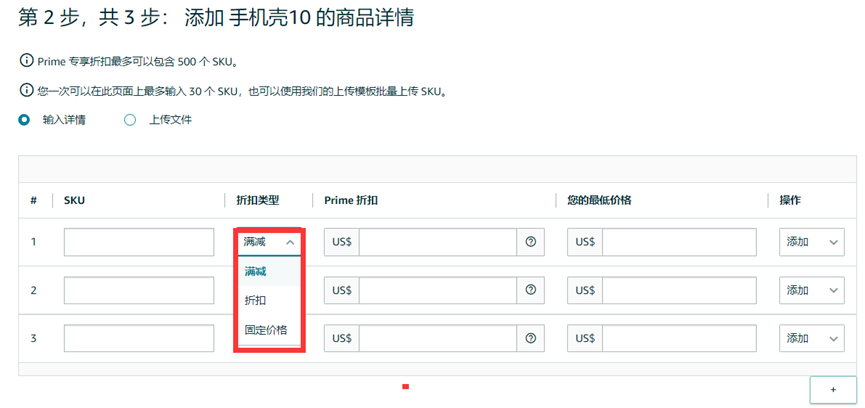Select the 输入详情 radio button

[x=25, y=120]
